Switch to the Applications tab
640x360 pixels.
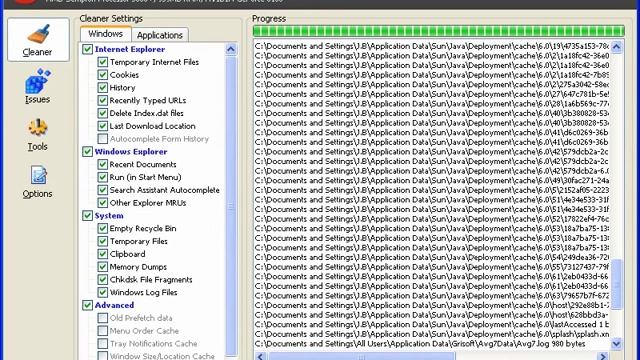coord(160,35)
